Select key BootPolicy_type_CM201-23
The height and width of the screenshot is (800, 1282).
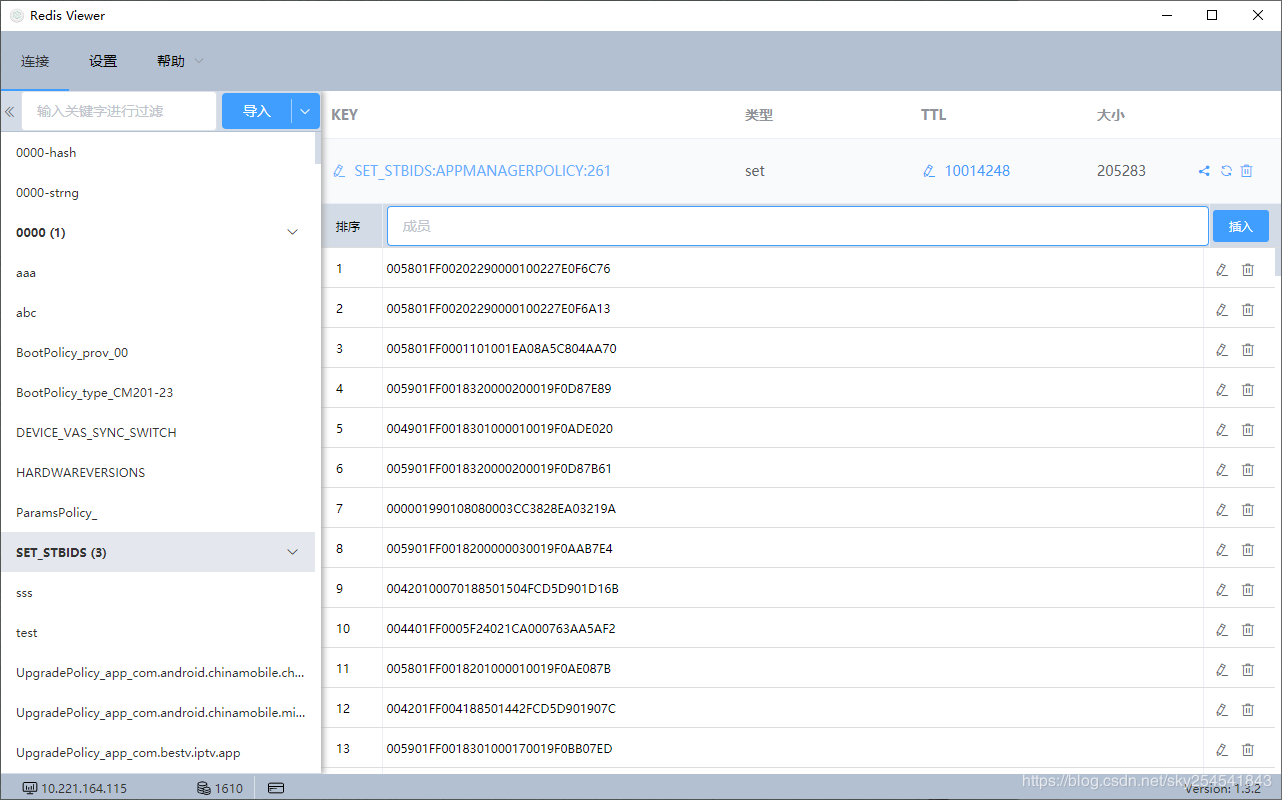tap(158, 392)
